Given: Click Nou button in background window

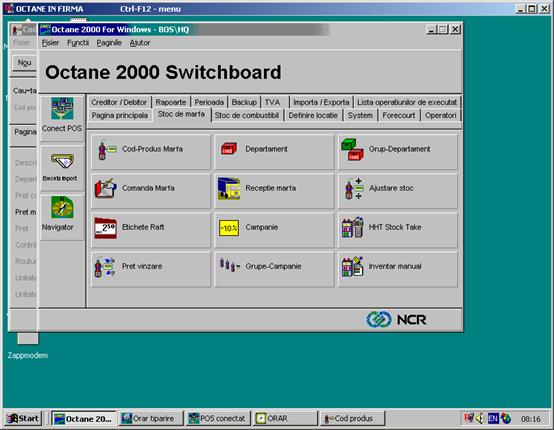Looking at the screenshot, I should coord(24,63).
